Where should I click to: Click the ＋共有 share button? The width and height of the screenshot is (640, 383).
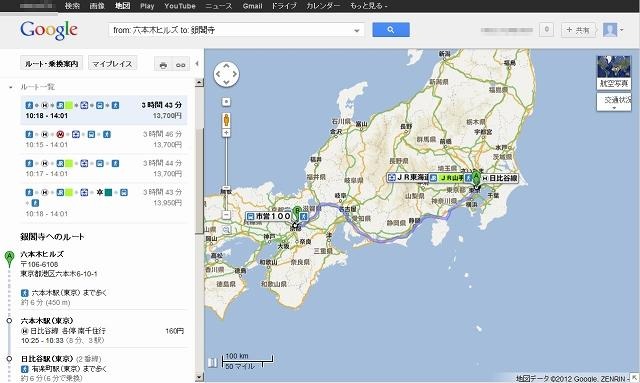[x=578, y=30]
